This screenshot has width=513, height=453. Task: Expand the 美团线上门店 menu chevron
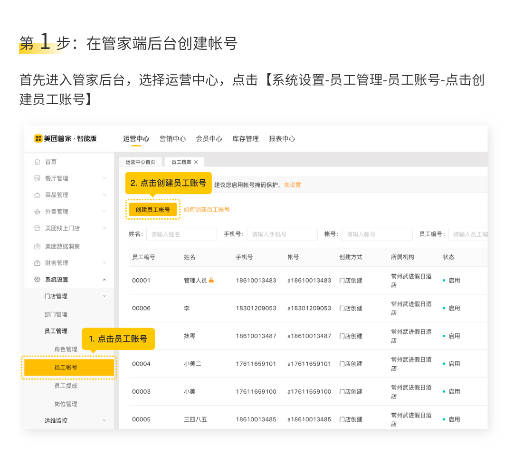(104, 228)
